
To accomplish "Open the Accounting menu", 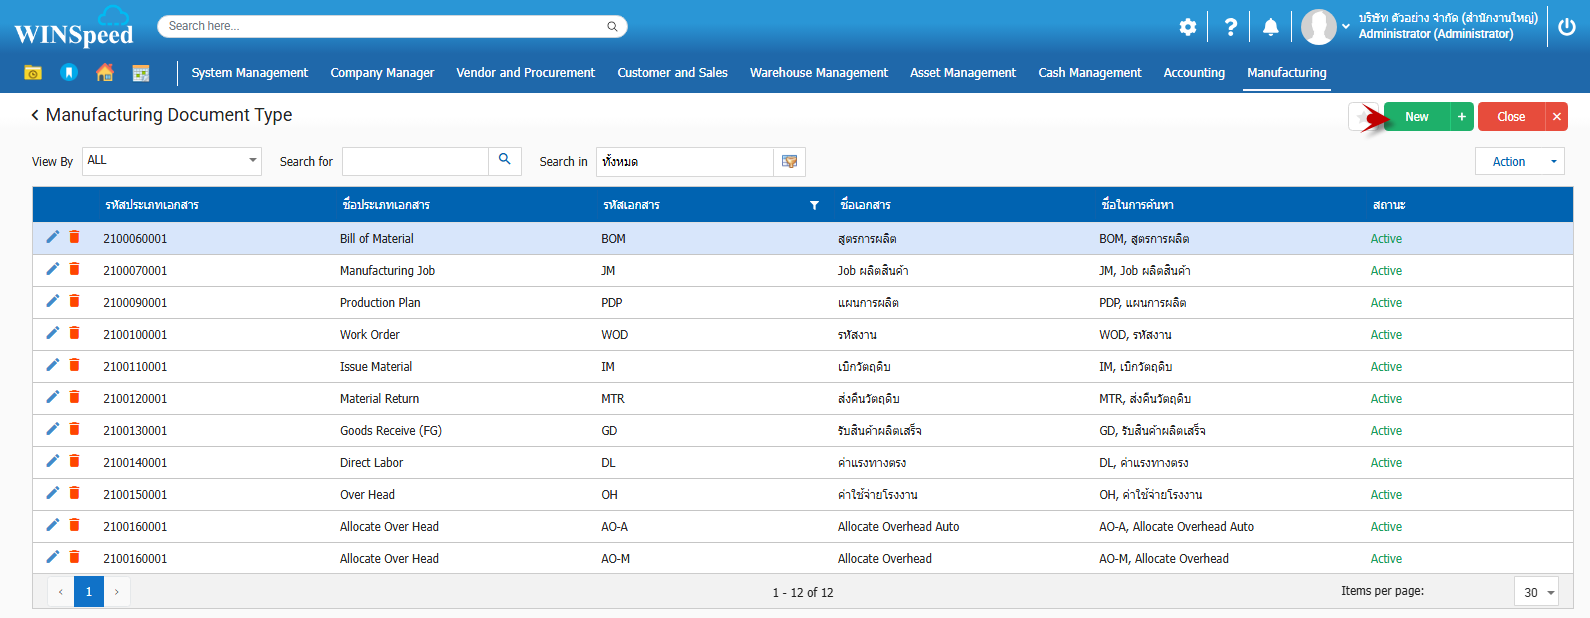I will coord(1194,73).
